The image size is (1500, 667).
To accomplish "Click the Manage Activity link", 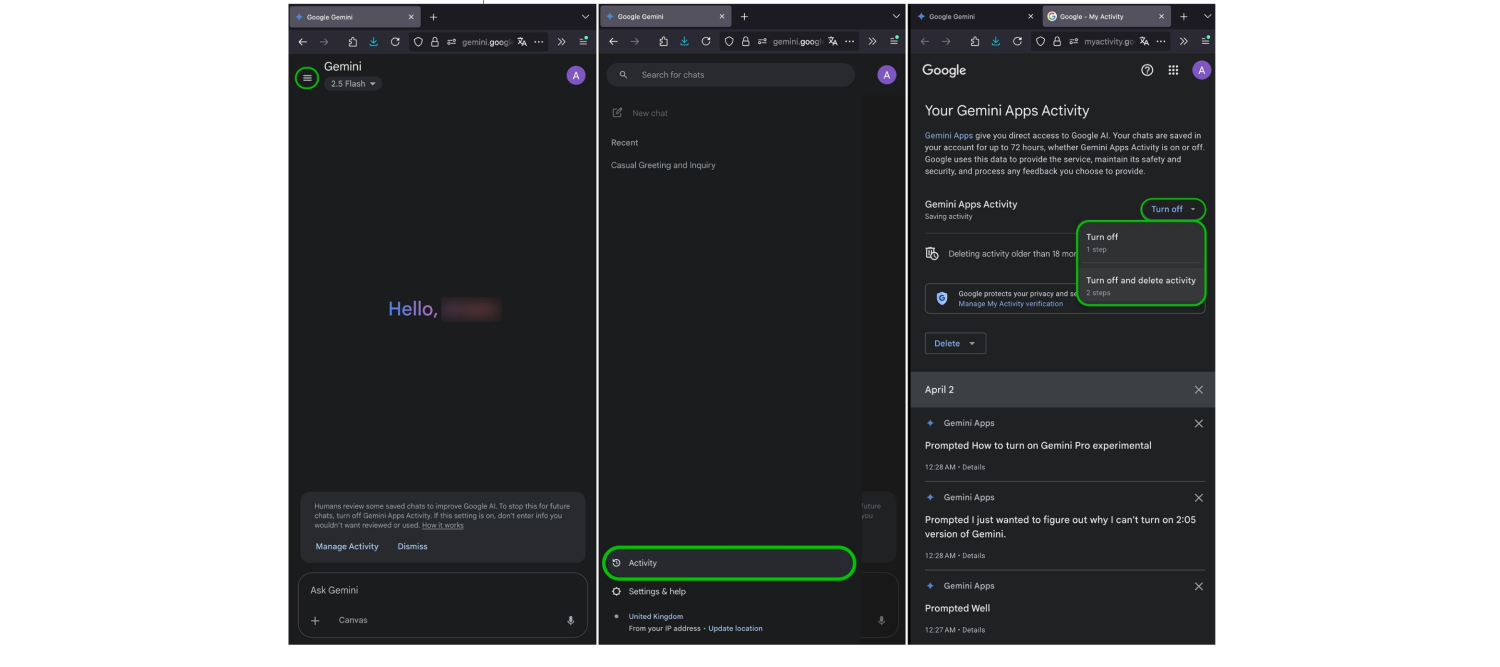I will coord(347,546).
